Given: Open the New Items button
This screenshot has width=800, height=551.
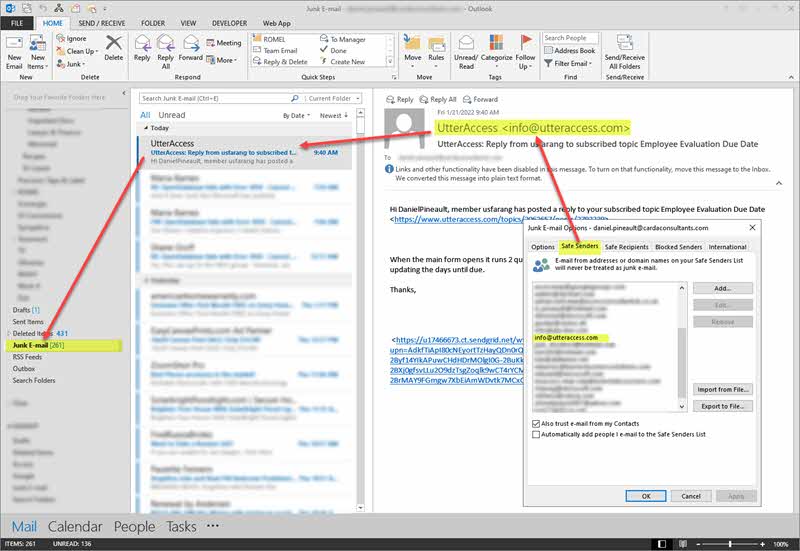Looking at the screenshot, I should [38, 52].
